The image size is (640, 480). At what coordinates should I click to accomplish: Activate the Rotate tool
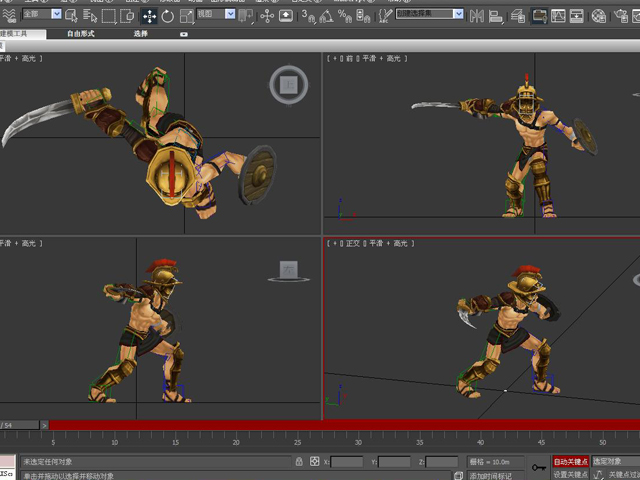pos(168,16)
